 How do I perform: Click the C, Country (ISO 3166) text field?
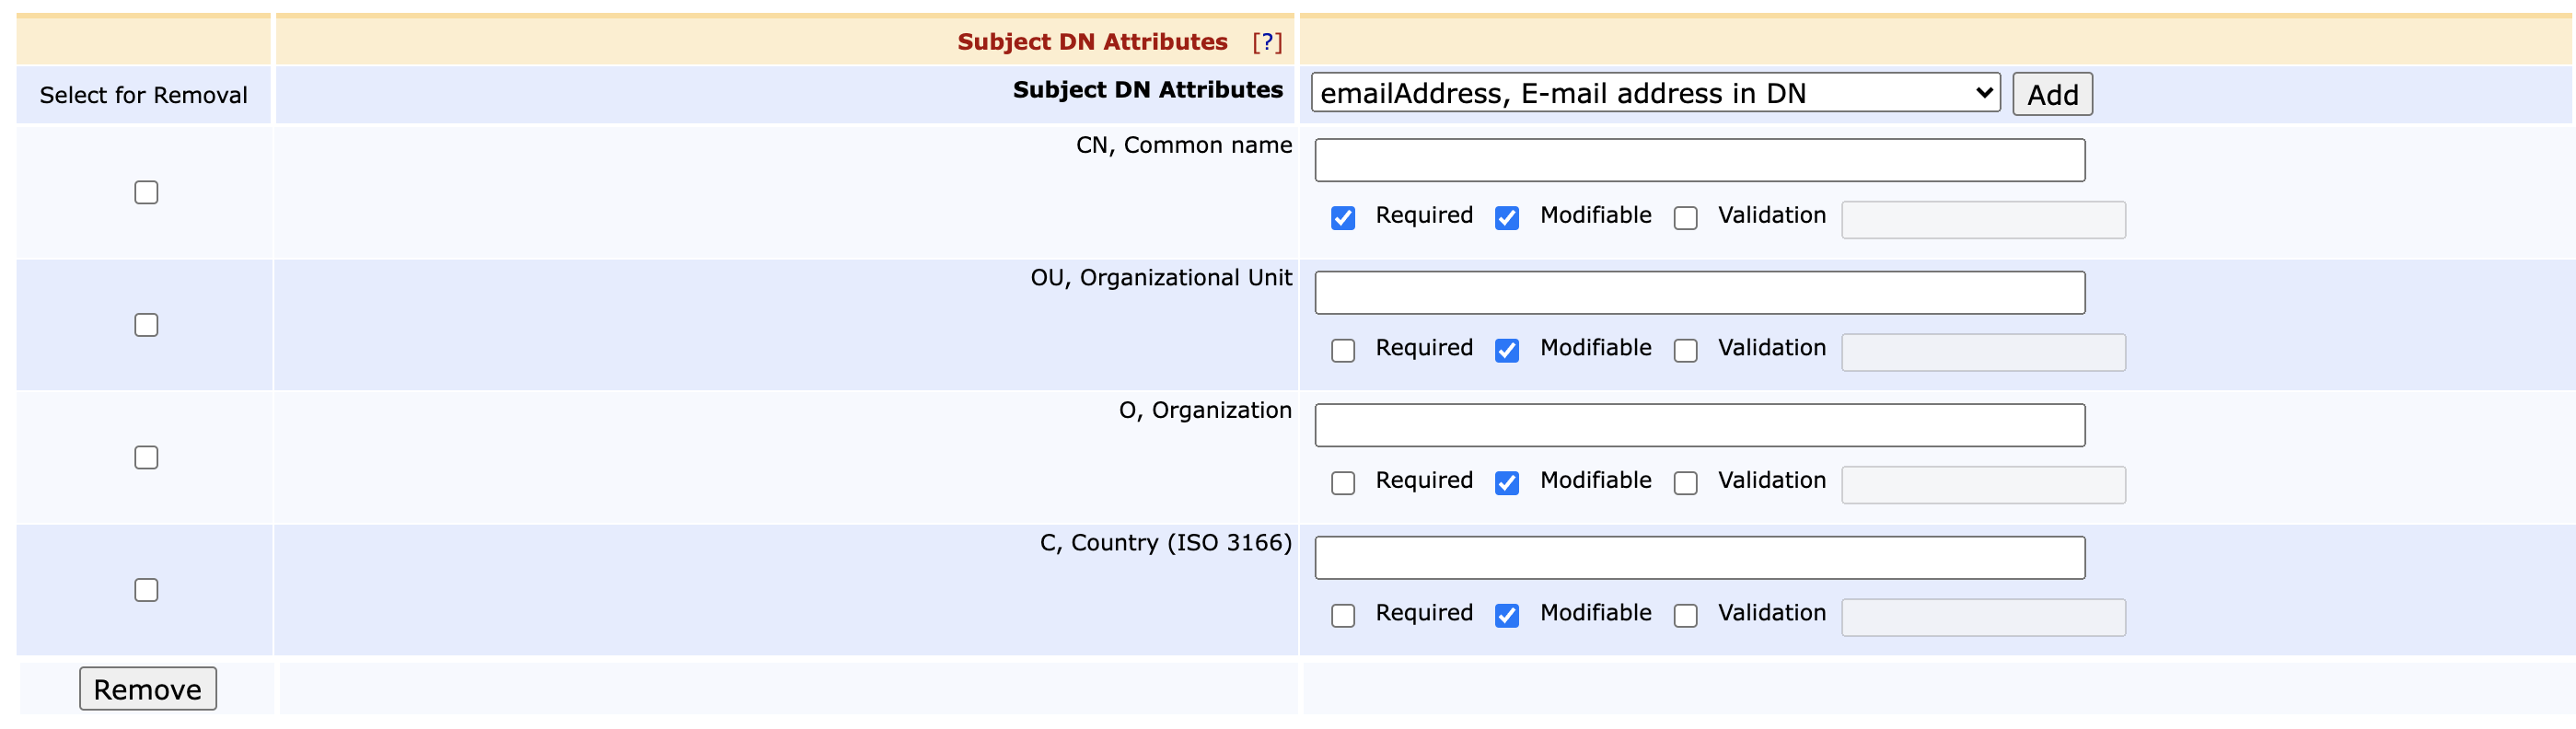[1699, 558]
